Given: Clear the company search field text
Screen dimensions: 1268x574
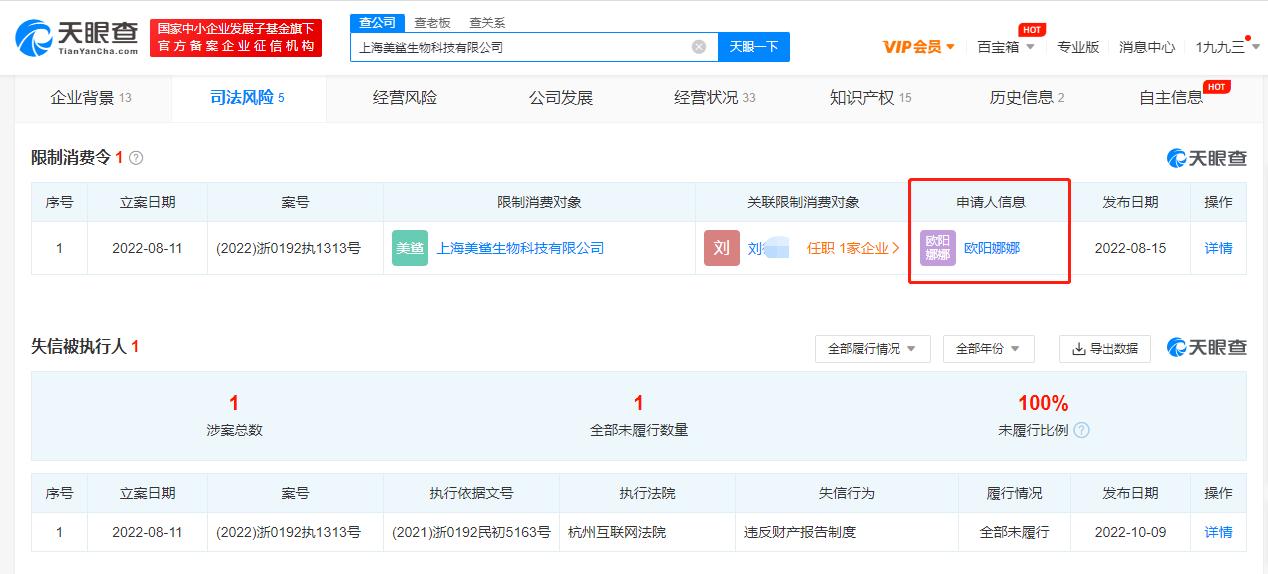Looking at the screenshot, I should pos(699,47).
